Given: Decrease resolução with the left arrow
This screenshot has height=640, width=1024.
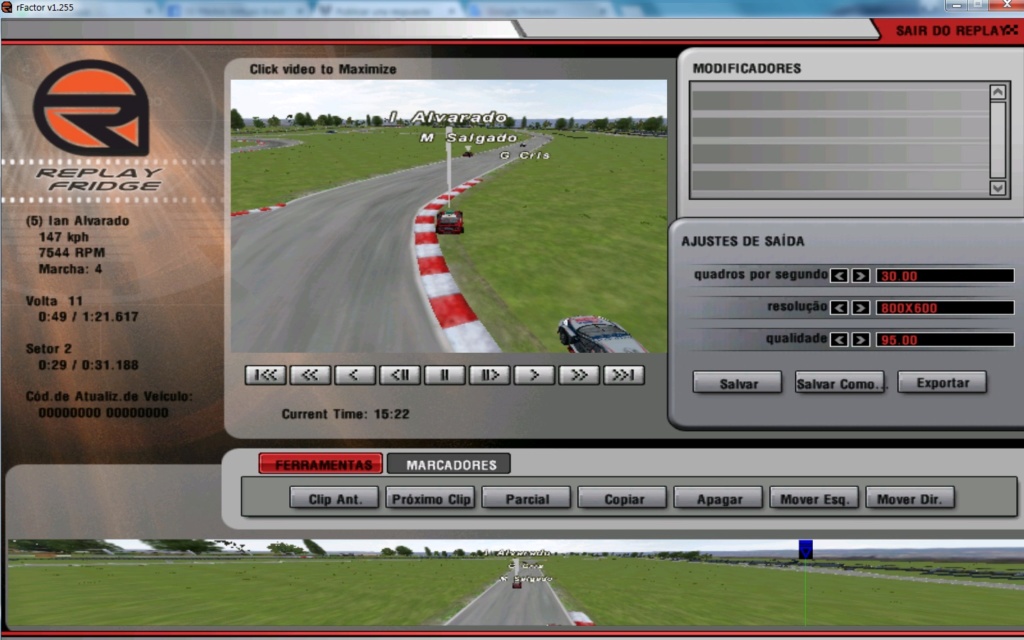Looking at the screenshot, I should click(x=839, y=308).
